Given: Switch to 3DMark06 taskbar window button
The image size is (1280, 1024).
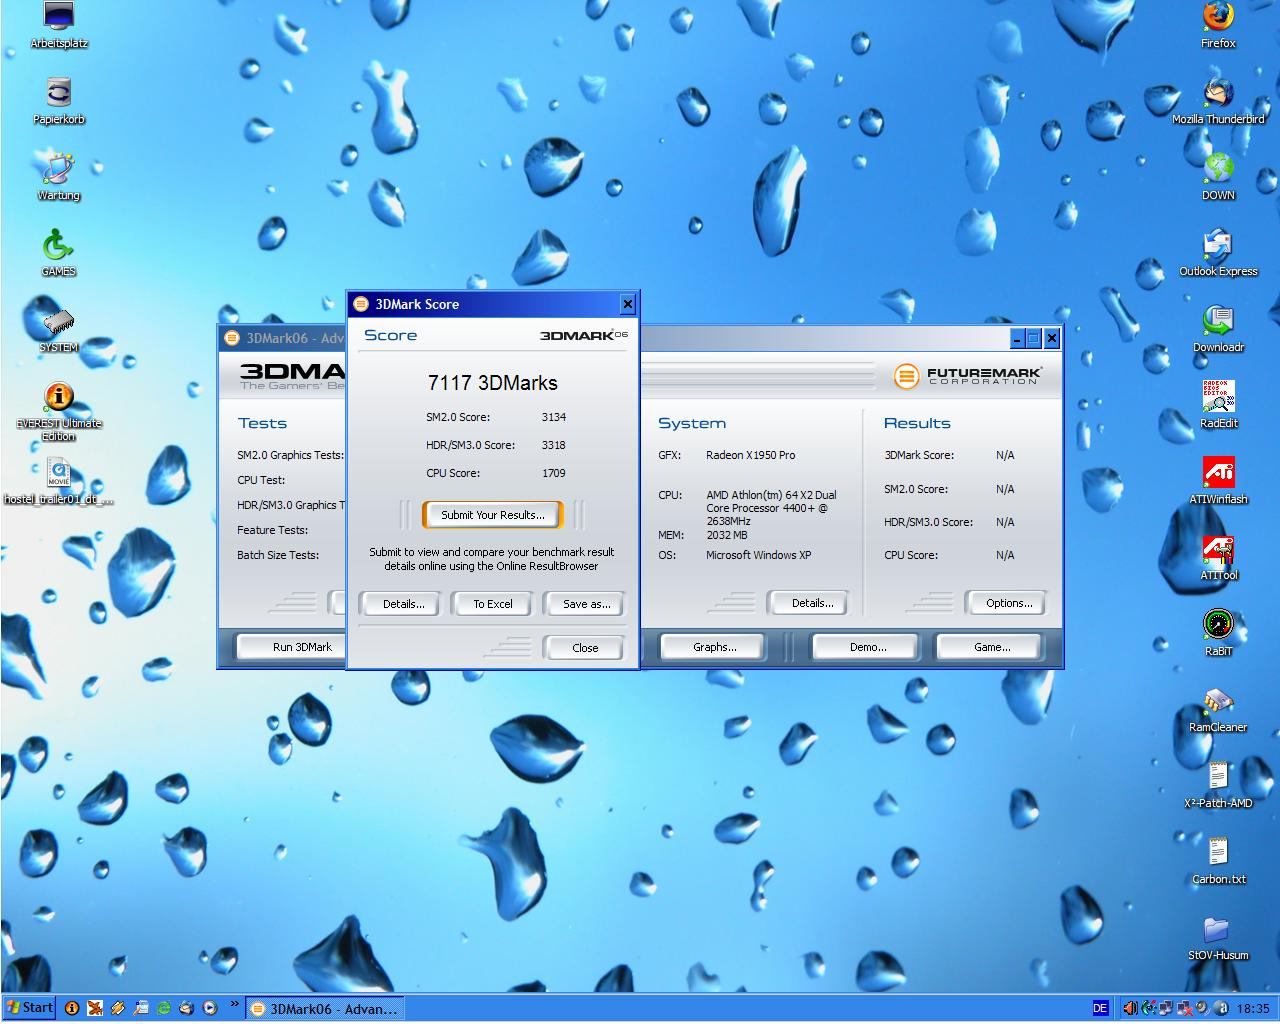Looking at the screenshot, I should pyautogui.click(x=326, y=1009).
